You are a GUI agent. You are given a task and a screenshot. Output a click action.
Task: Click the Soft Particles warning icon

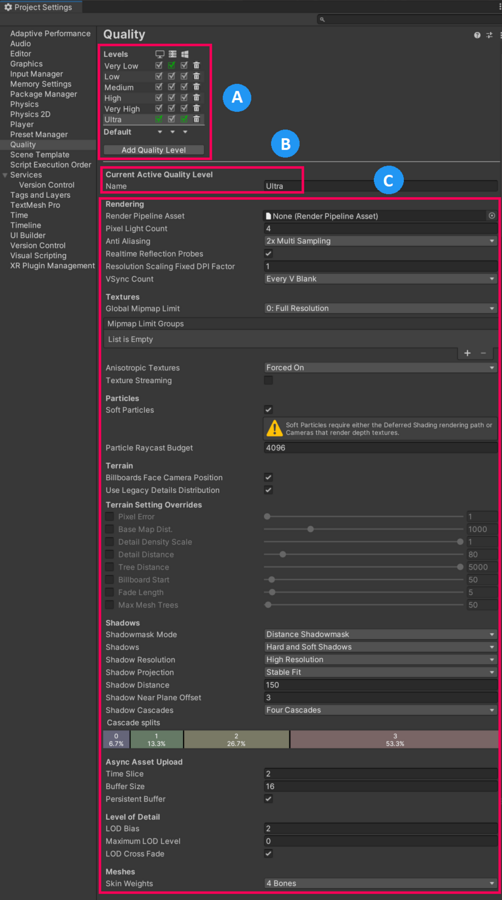pyautogui.click(x=274, y=428)
